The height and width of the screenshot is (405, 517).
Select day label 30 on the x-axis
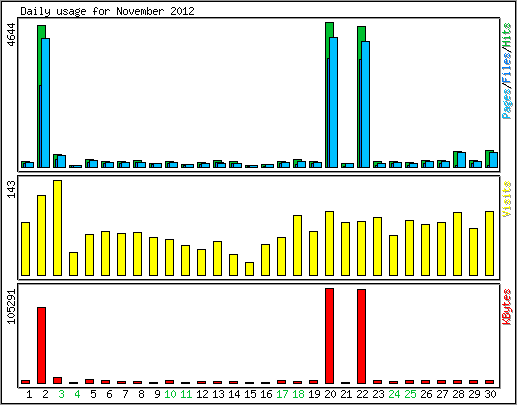[490, 394]
